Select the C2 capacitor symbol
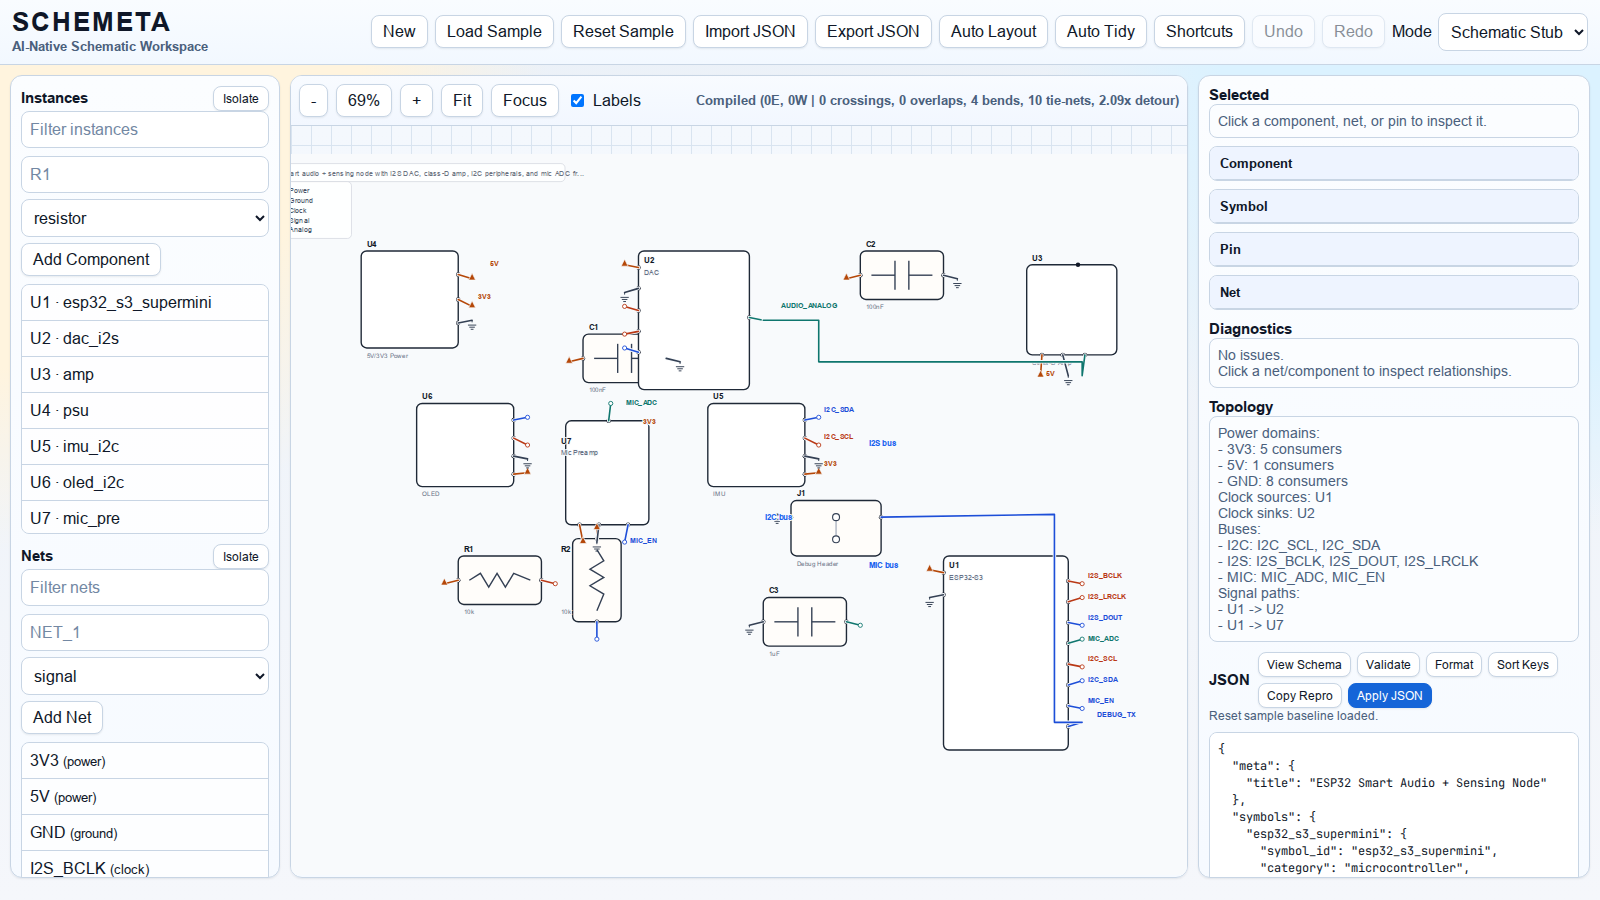The height and width of the screenshot is (900, 1600). click(x=901, y=275)
